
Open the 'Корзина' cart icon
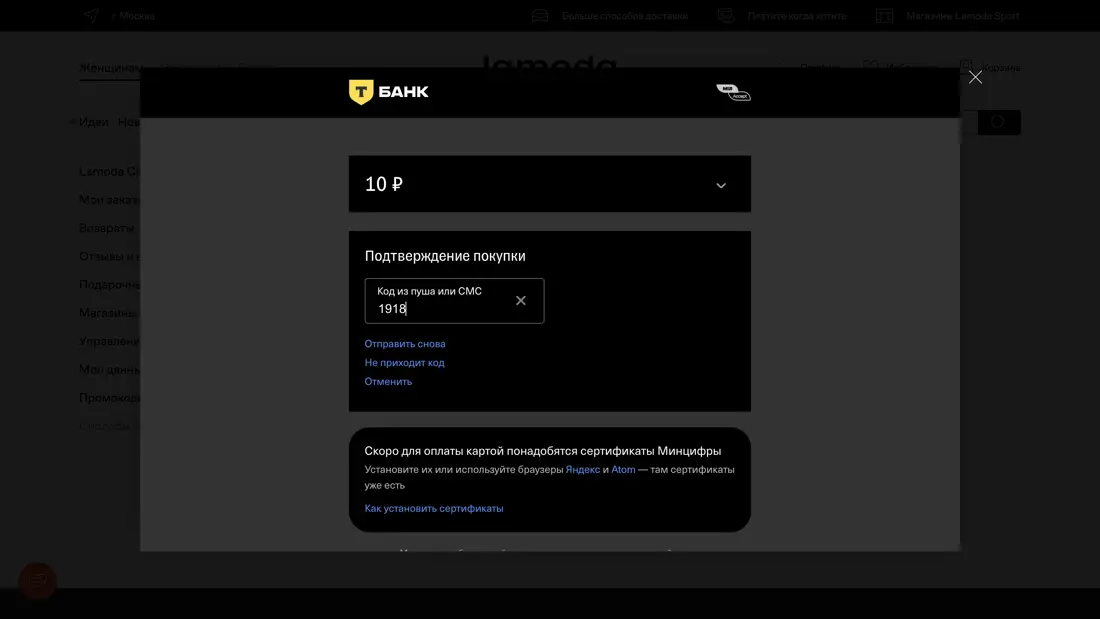click(966, 67)
